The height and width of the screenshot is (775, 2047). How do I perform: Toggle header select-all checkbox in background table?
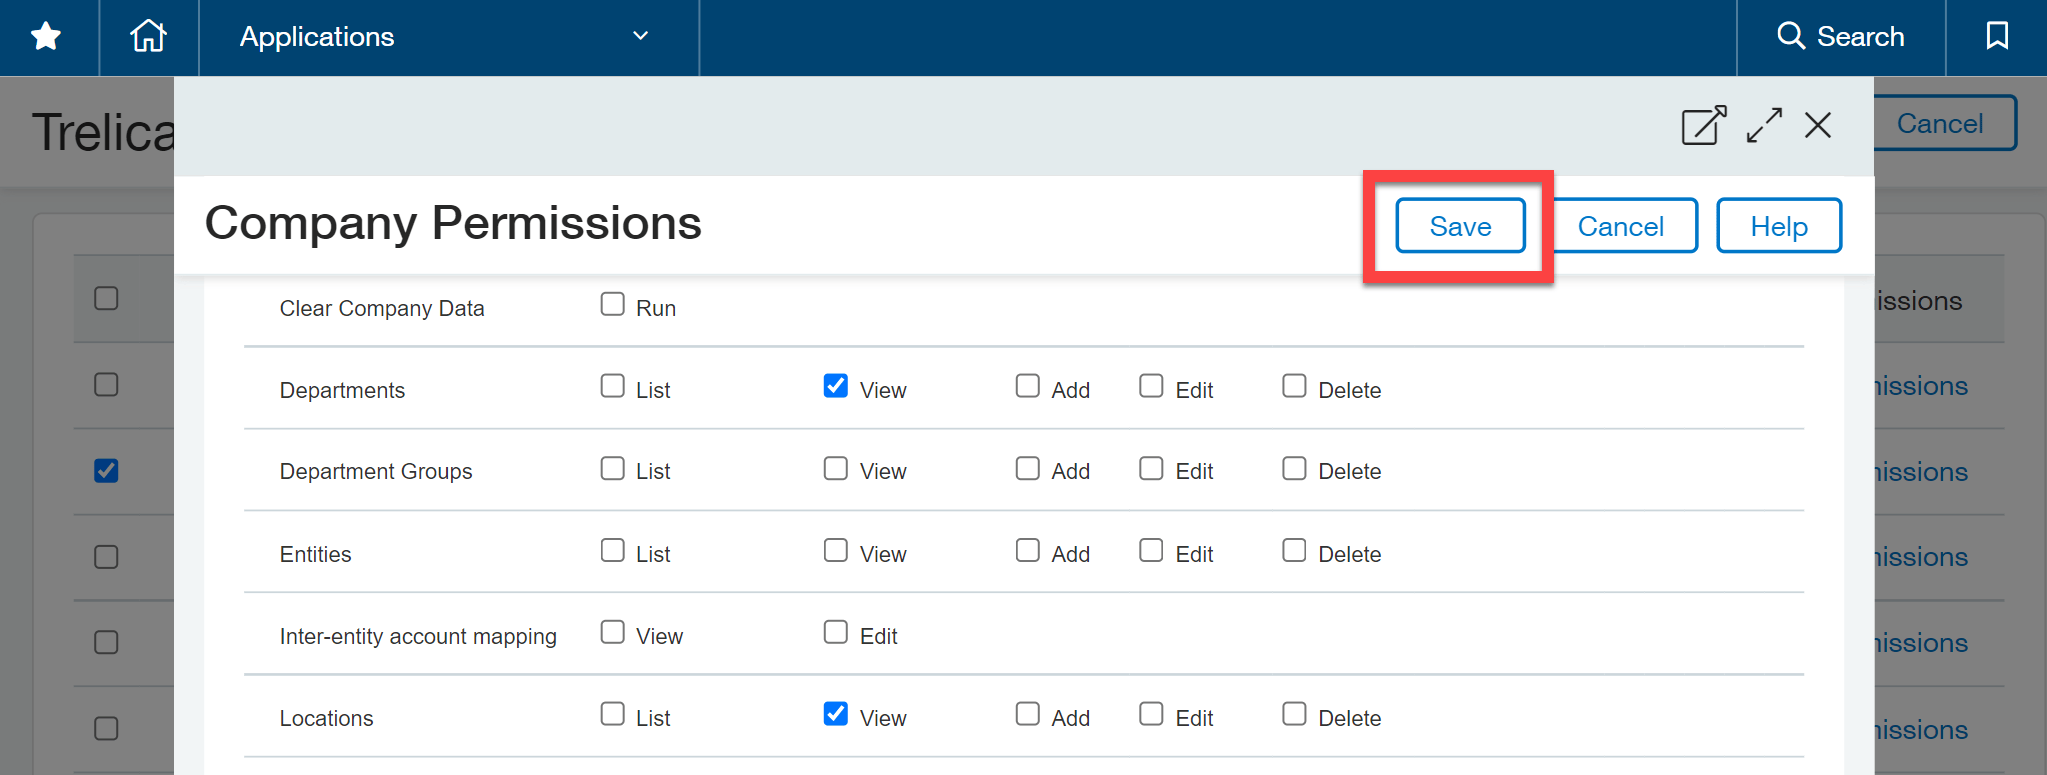pyautogui.click(x=106, y=298)
